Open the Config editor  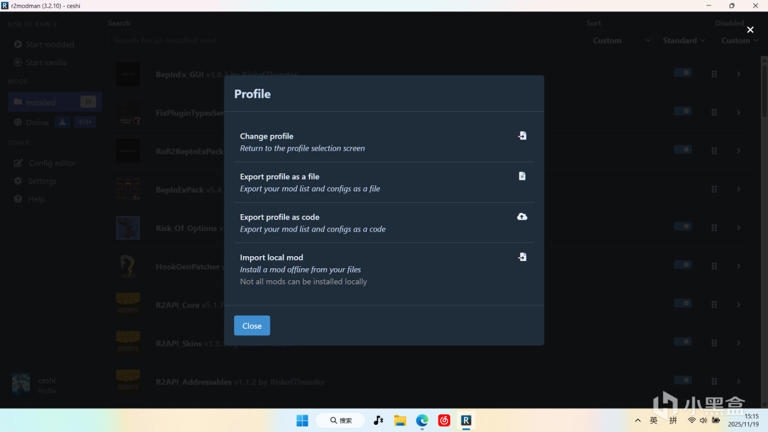click(x=45, y=163)
